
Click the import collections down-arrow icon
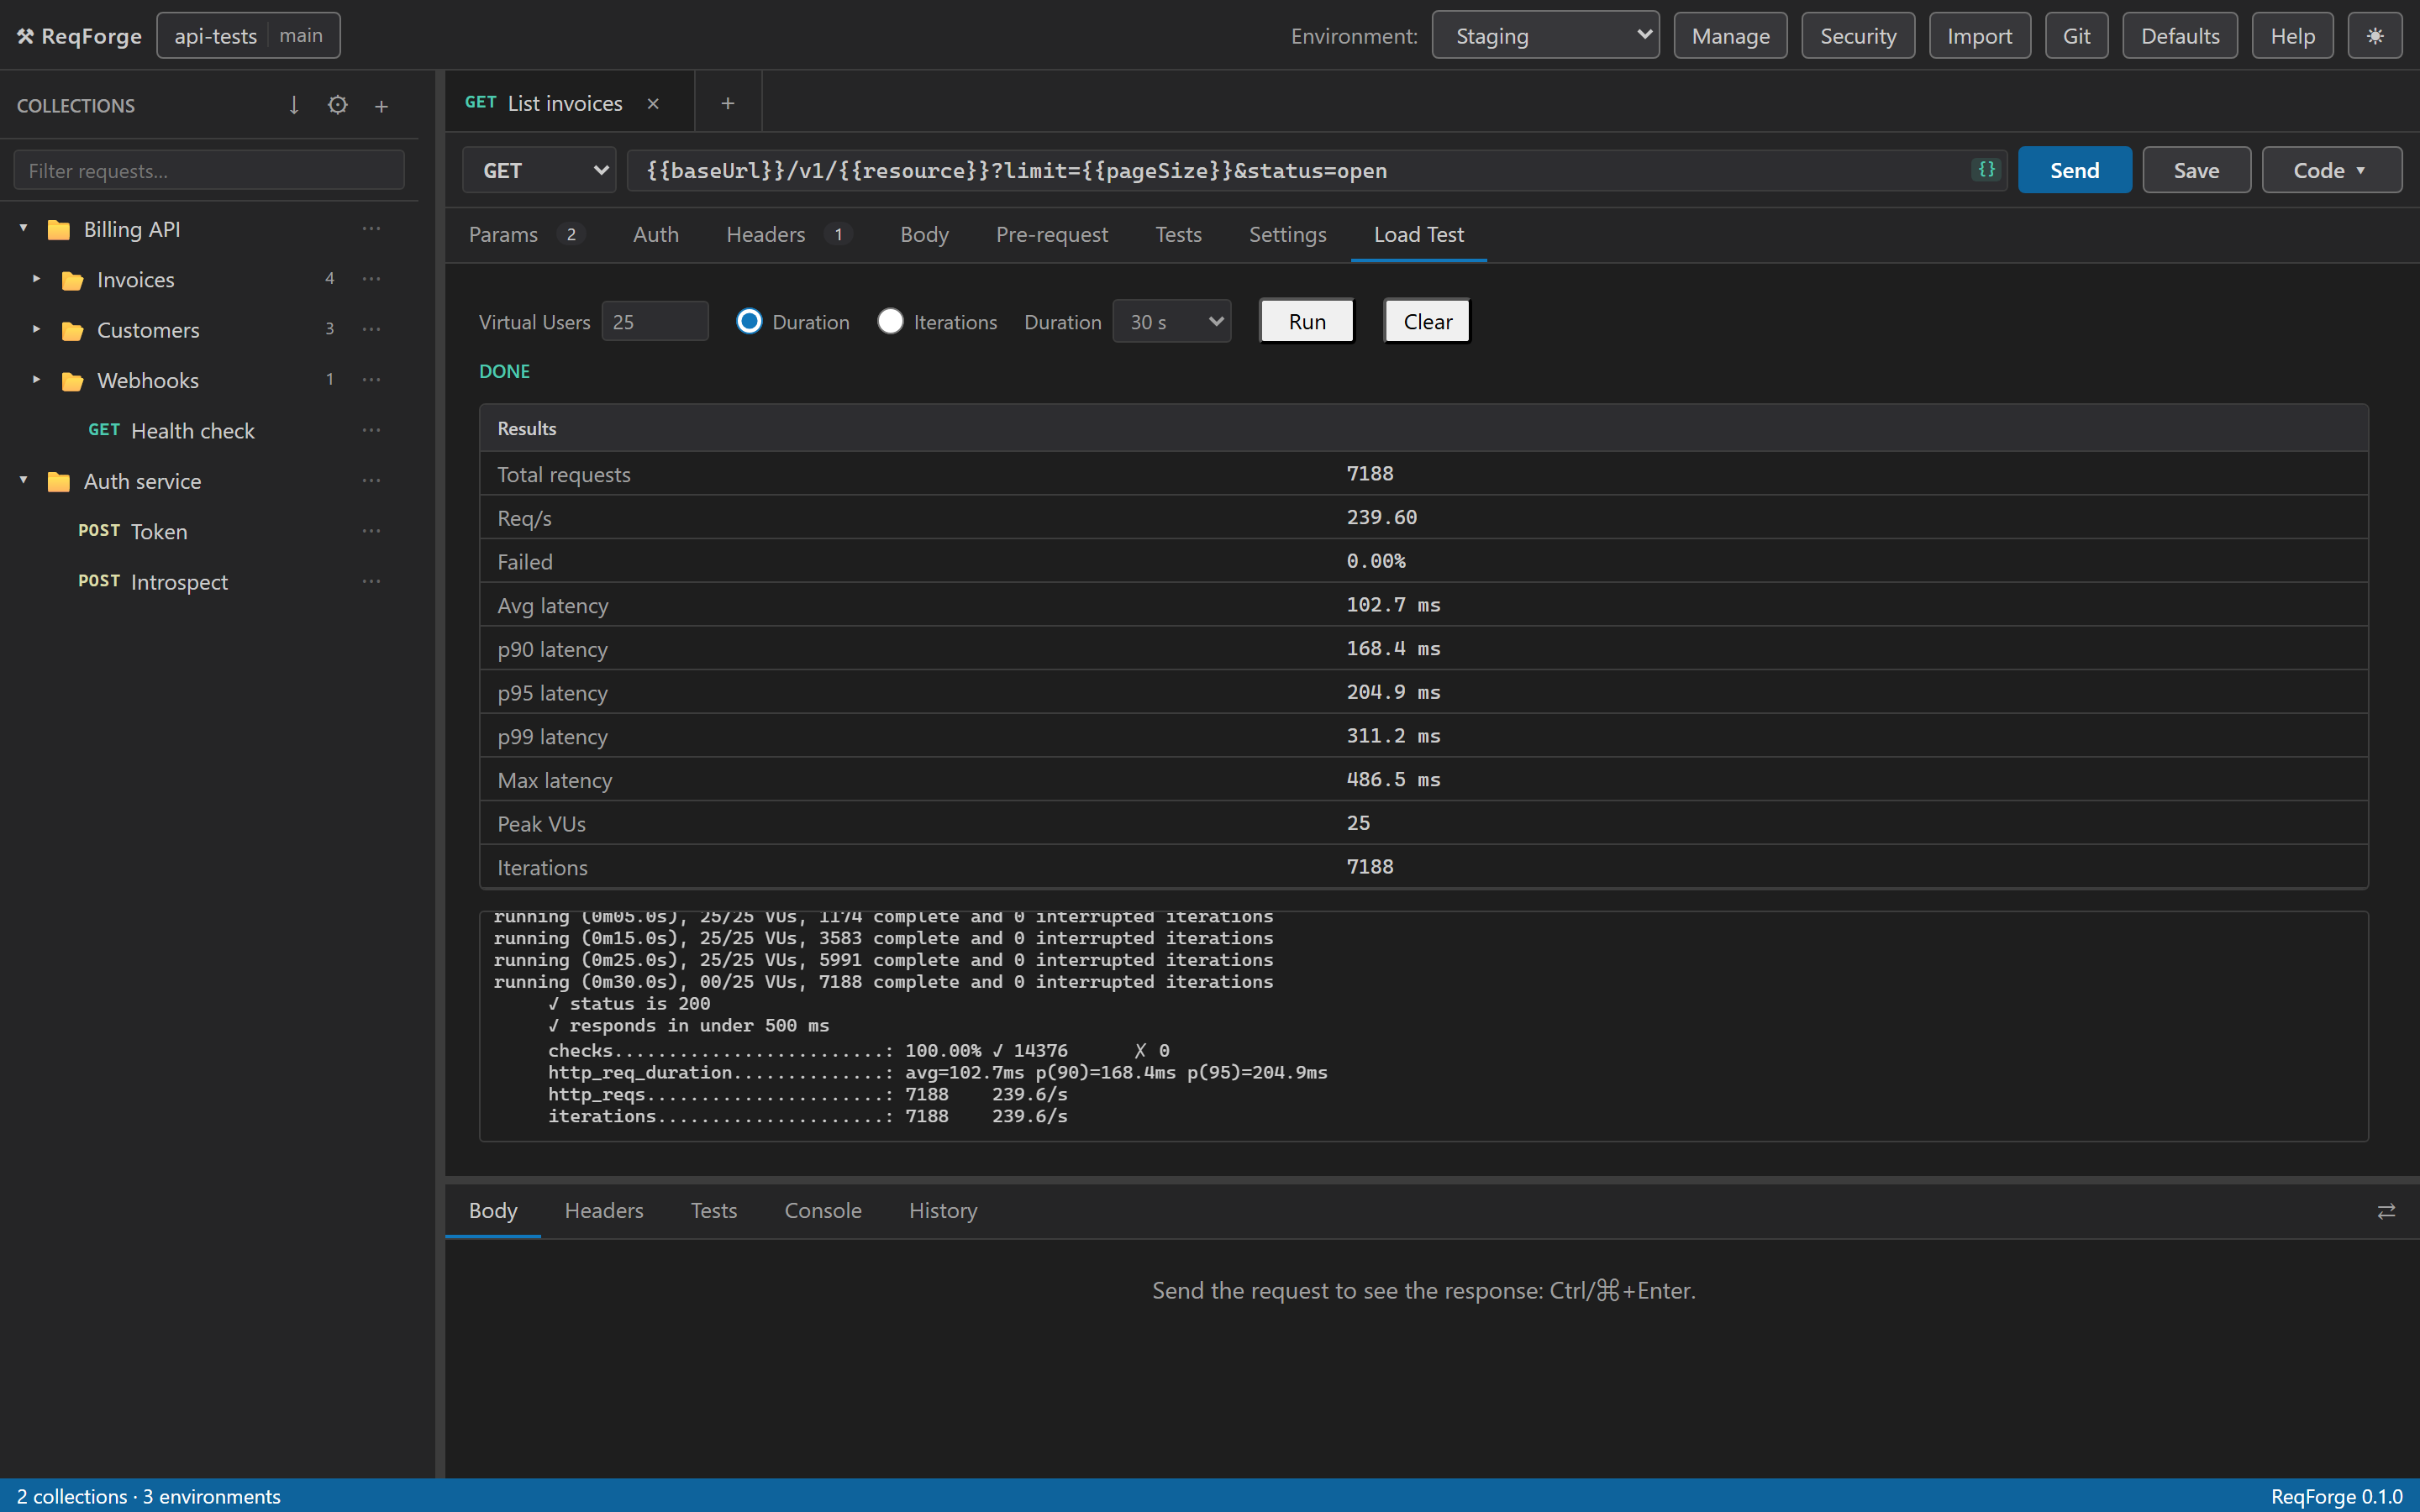(294, 105)
